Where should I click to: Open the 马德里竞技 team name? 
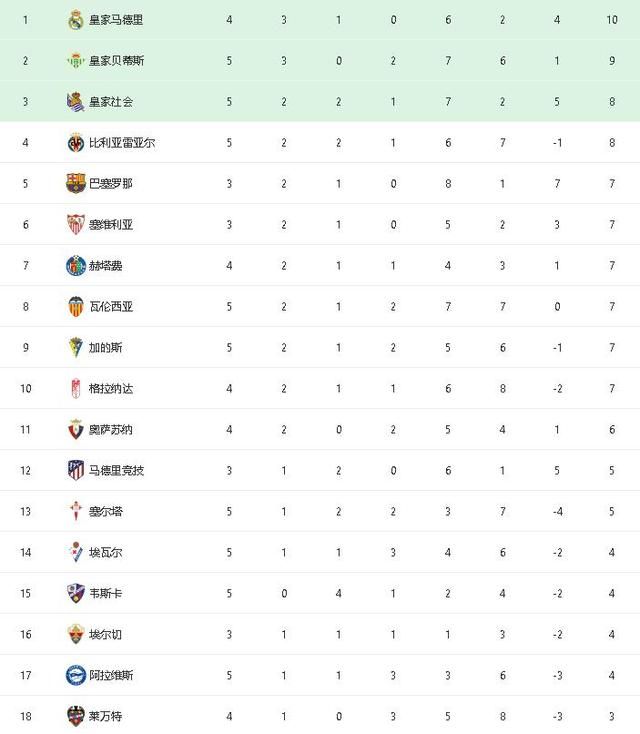(x=116, y=470)
